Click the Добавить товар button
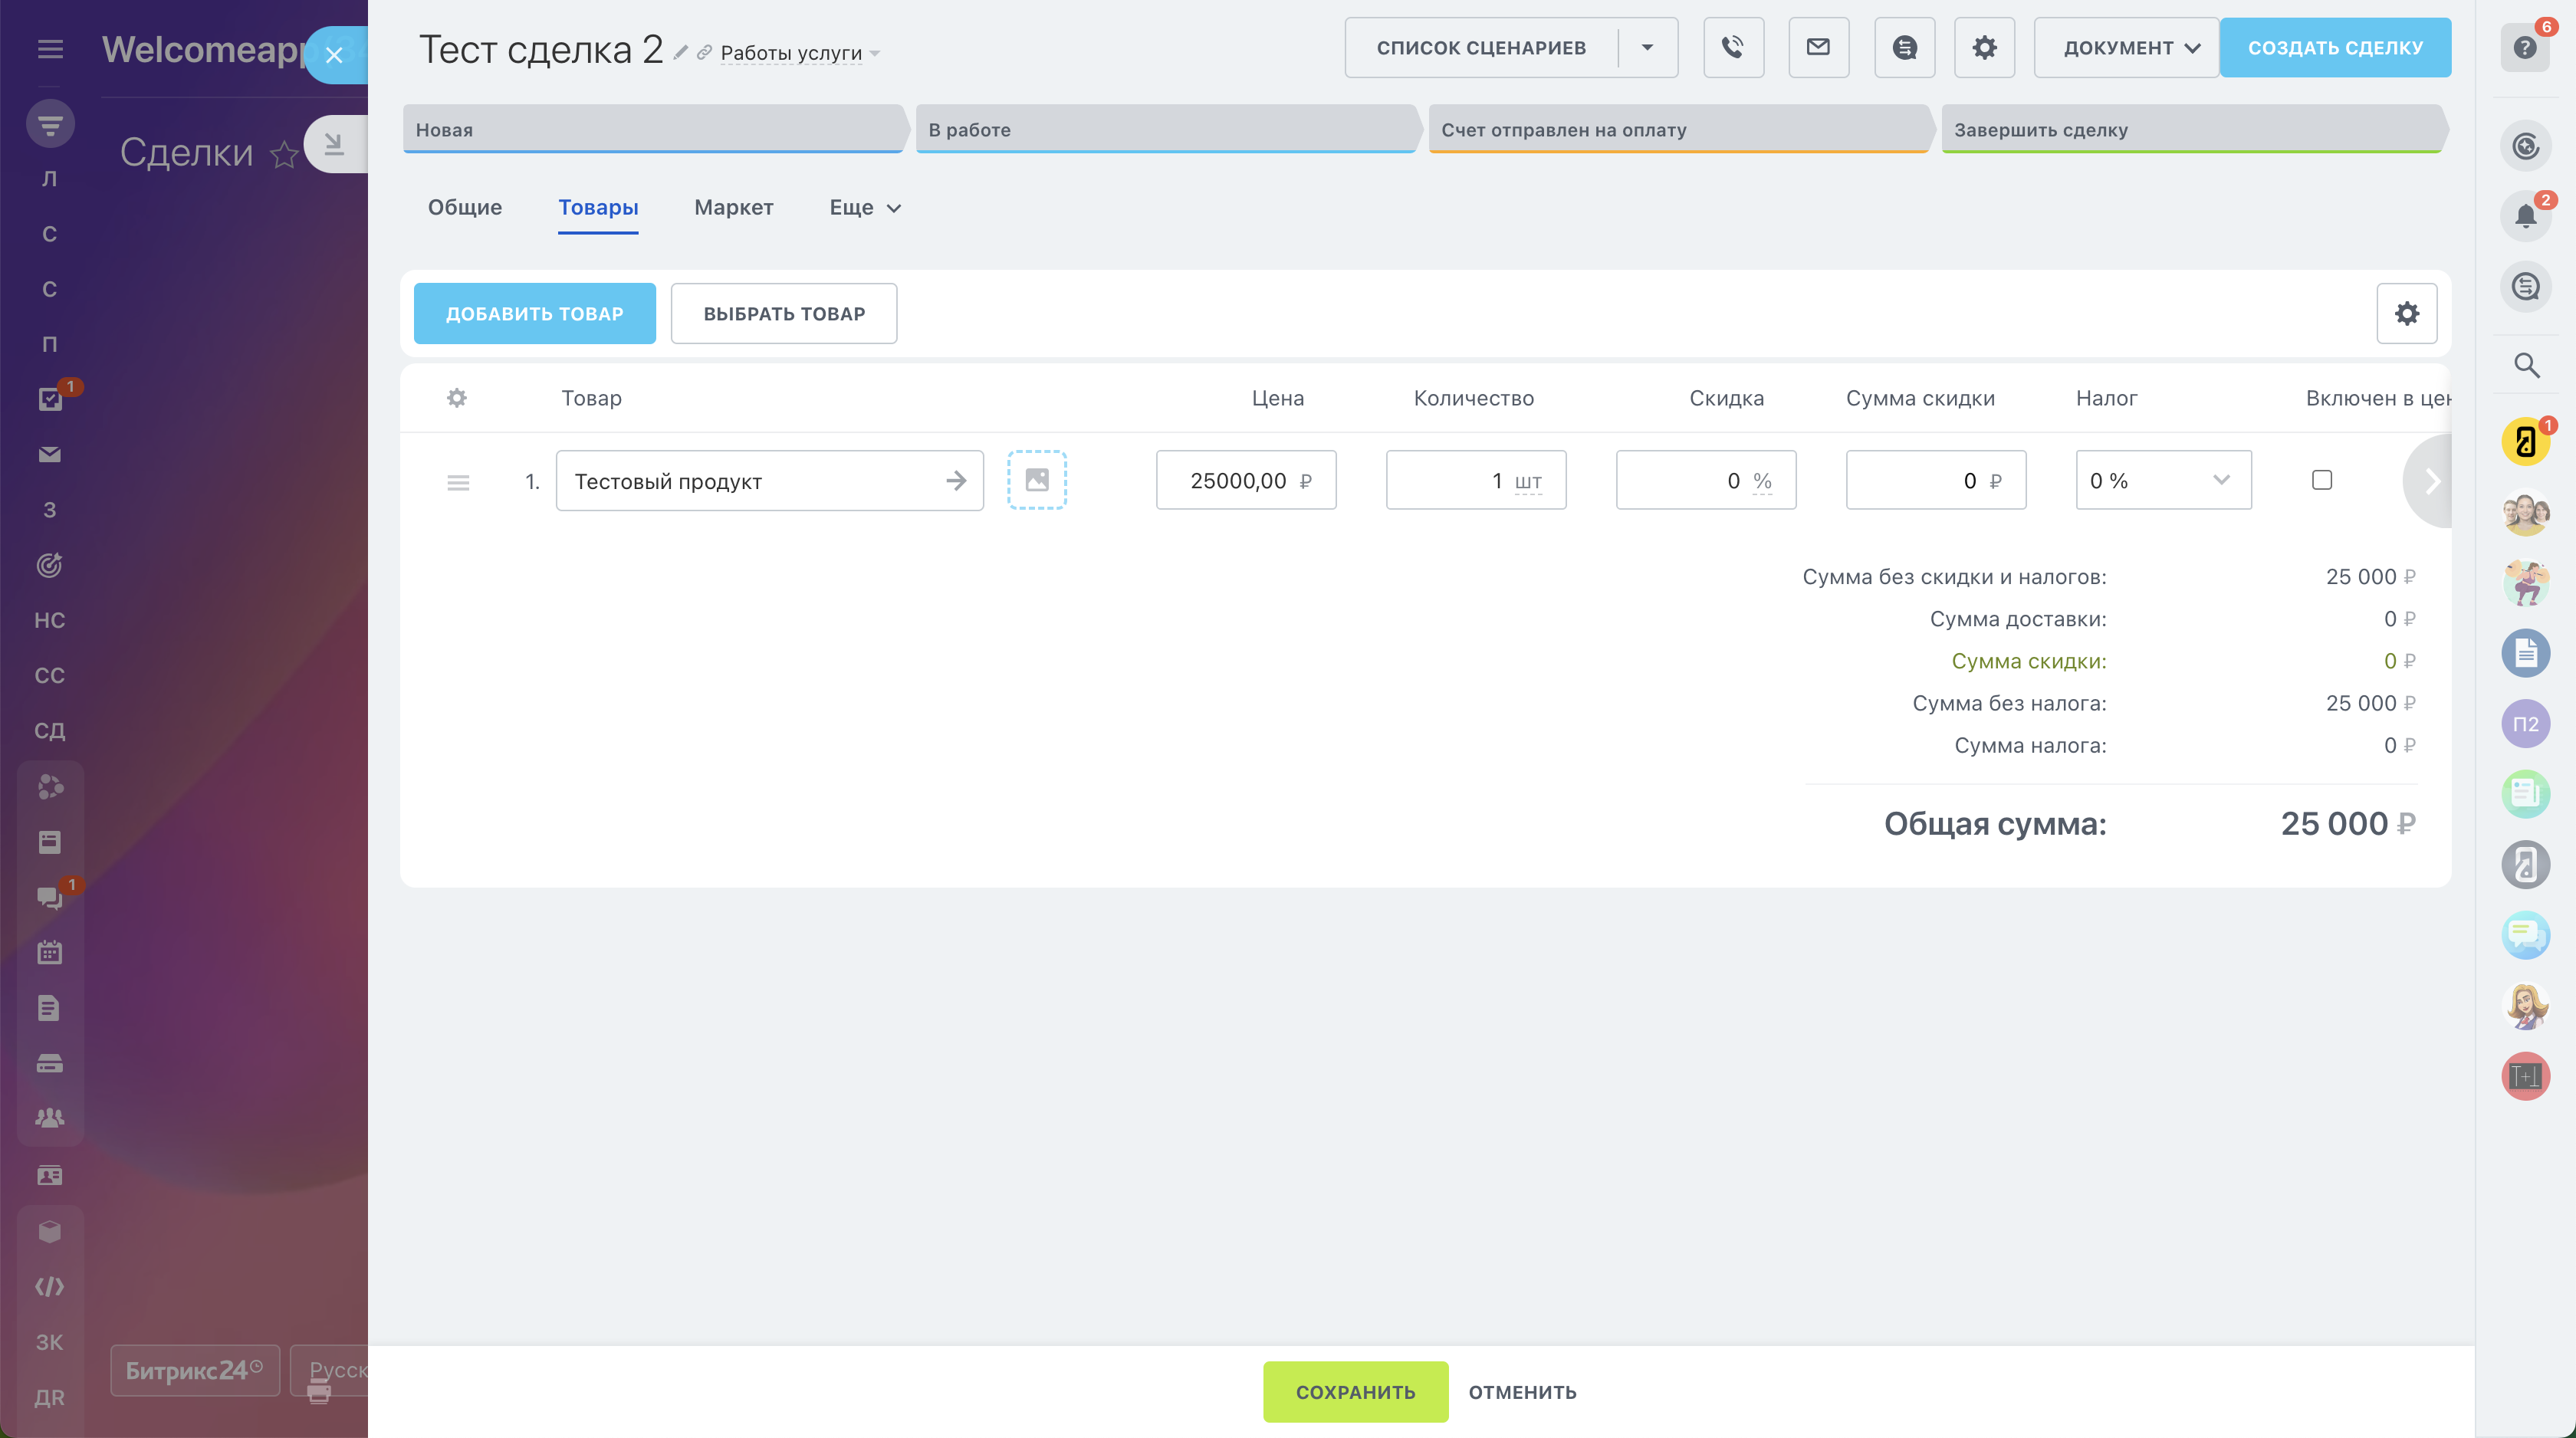The image size is (2576, 1438). point(534,314)
